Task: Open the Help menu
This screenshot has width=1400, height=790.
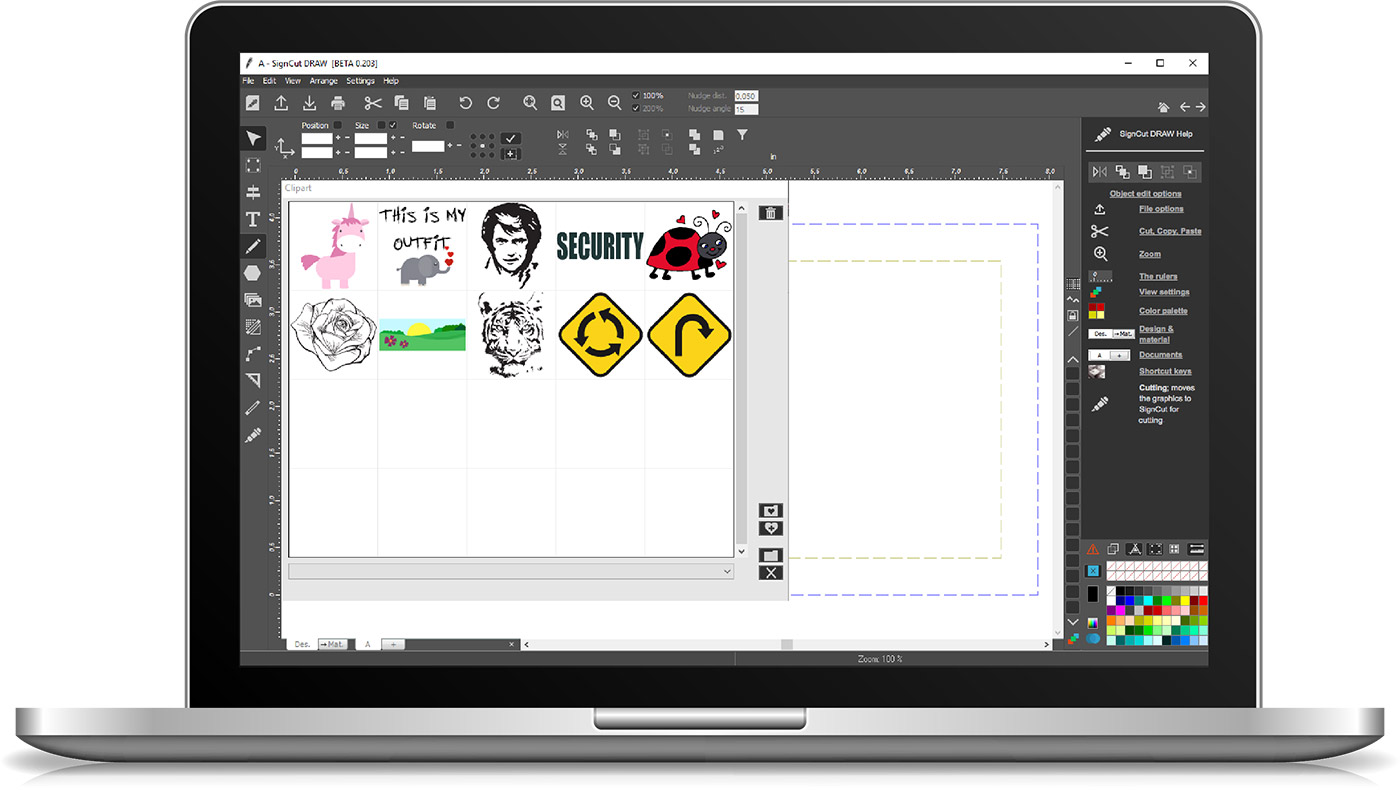Action: point(391,81)
